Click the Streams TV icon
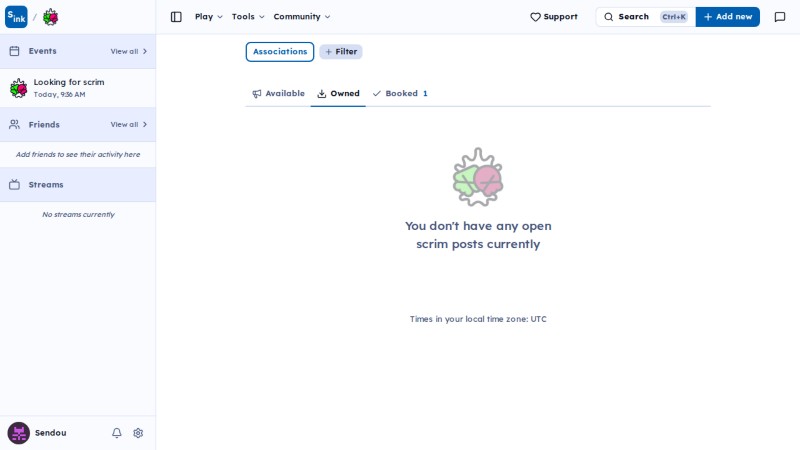This screenshot has width=800, height=450. tap(14, 185)
